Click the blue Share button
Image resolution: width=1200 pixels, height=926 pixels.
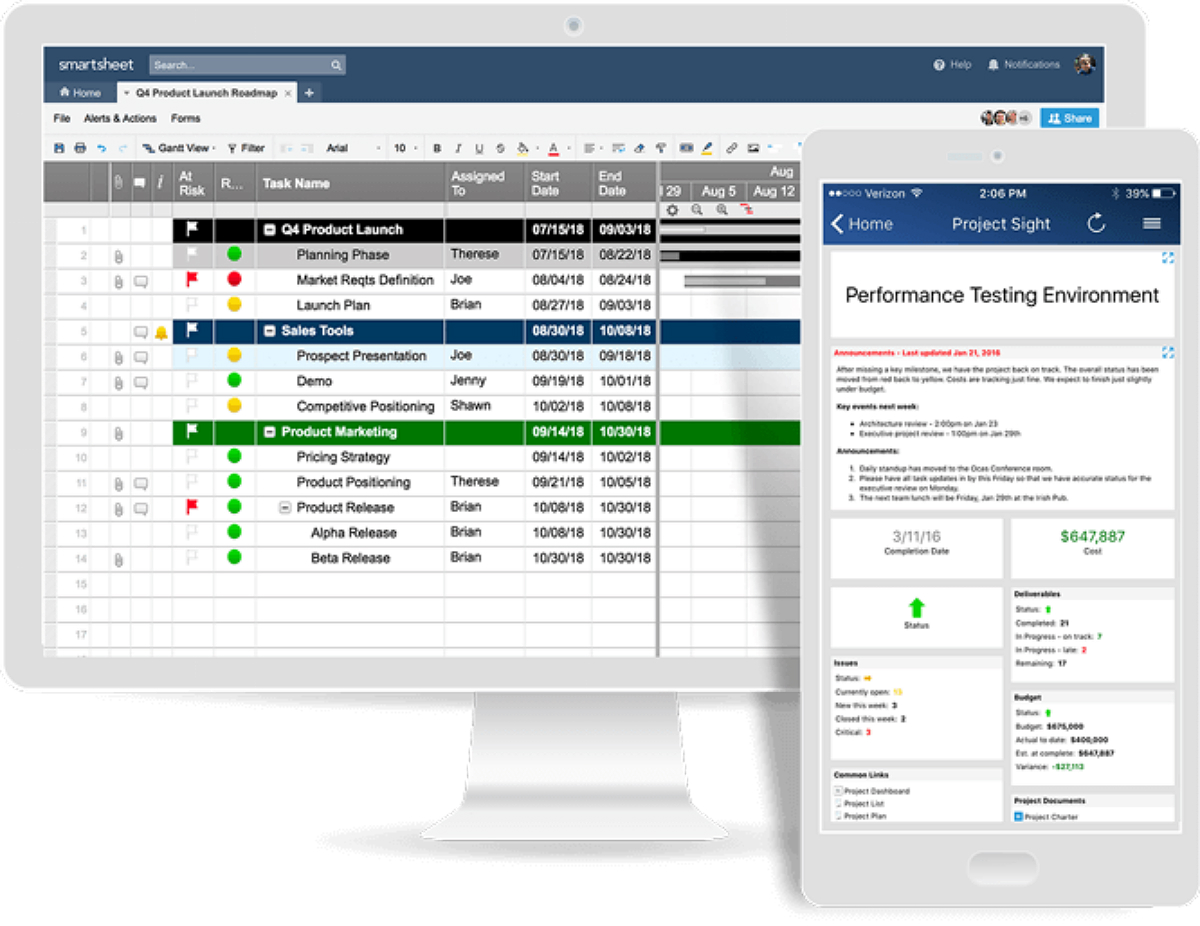coord(1069,118)
